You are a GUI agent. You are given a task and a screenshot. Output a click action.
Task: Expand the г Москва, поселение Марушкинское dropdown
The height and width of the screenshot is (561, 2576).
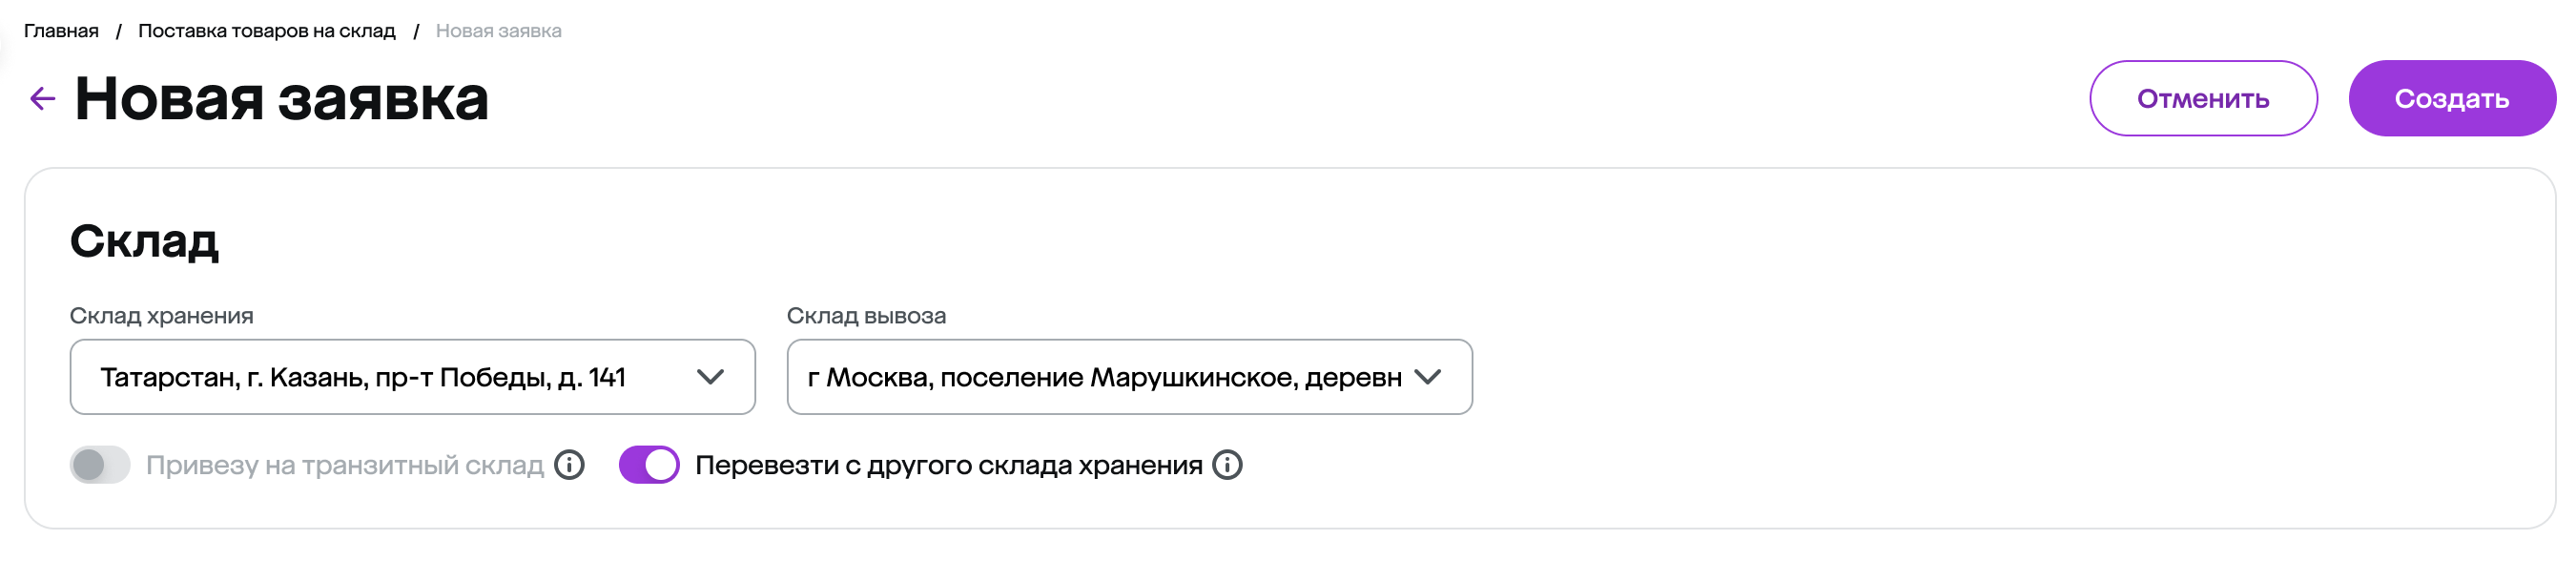click(1104, 377)
